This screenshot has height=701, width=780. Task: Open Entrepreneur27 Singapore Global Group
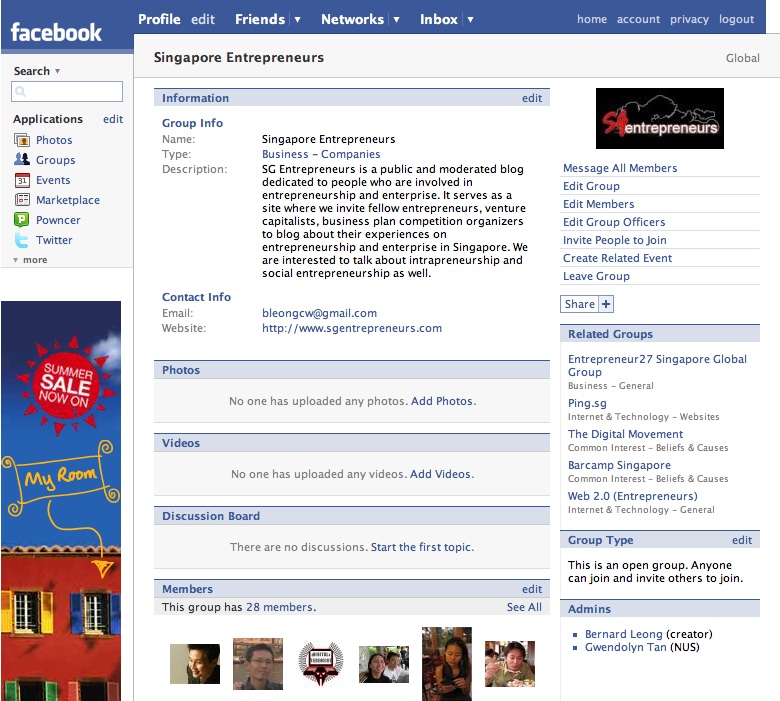(658, 366)
